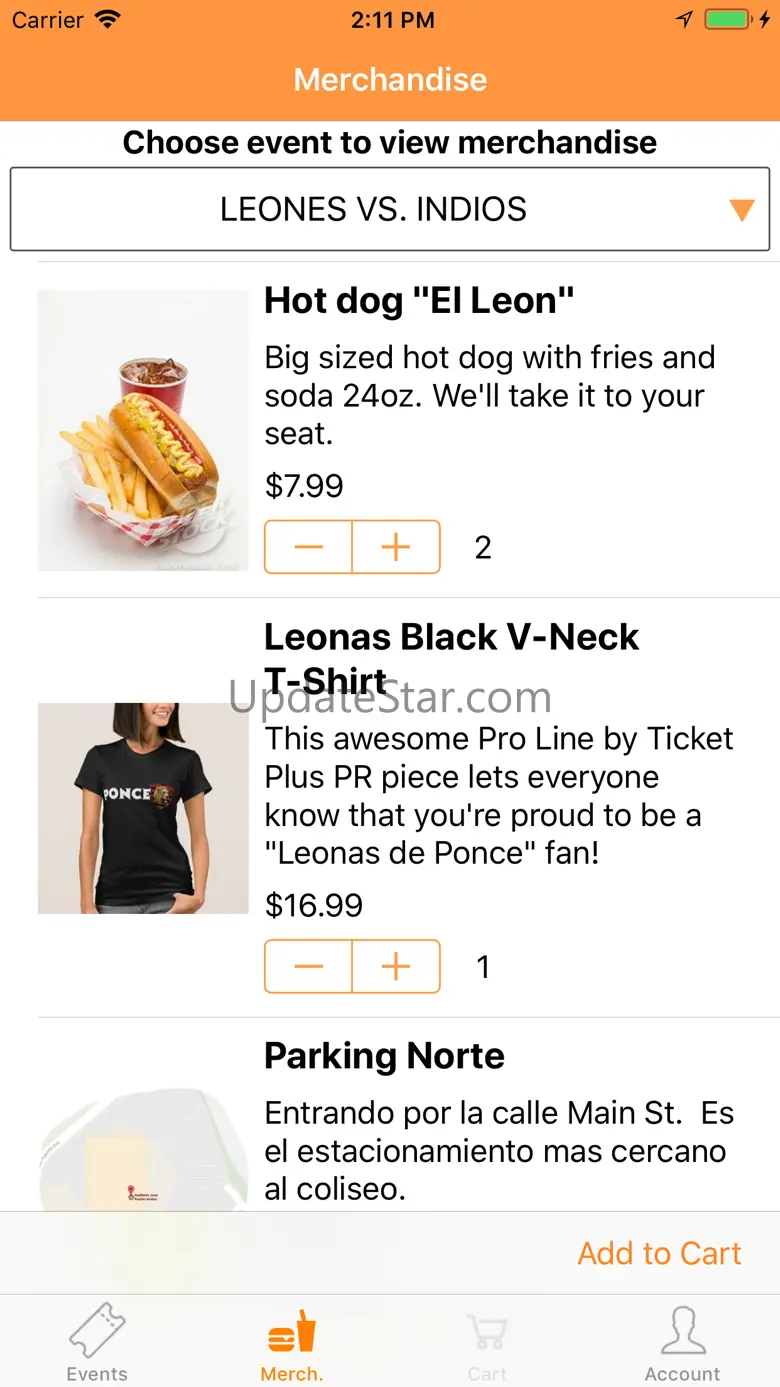The height and width of the screenshot is (1387, 780).
Task: Tap the location arrow status icon
Action: (684, 20)
